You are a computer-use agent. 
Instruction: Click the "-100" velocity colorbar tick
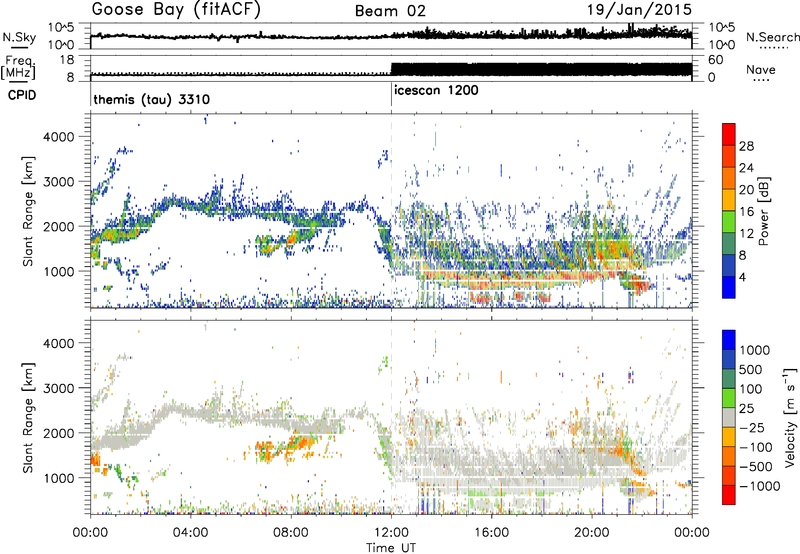point(756,447)
